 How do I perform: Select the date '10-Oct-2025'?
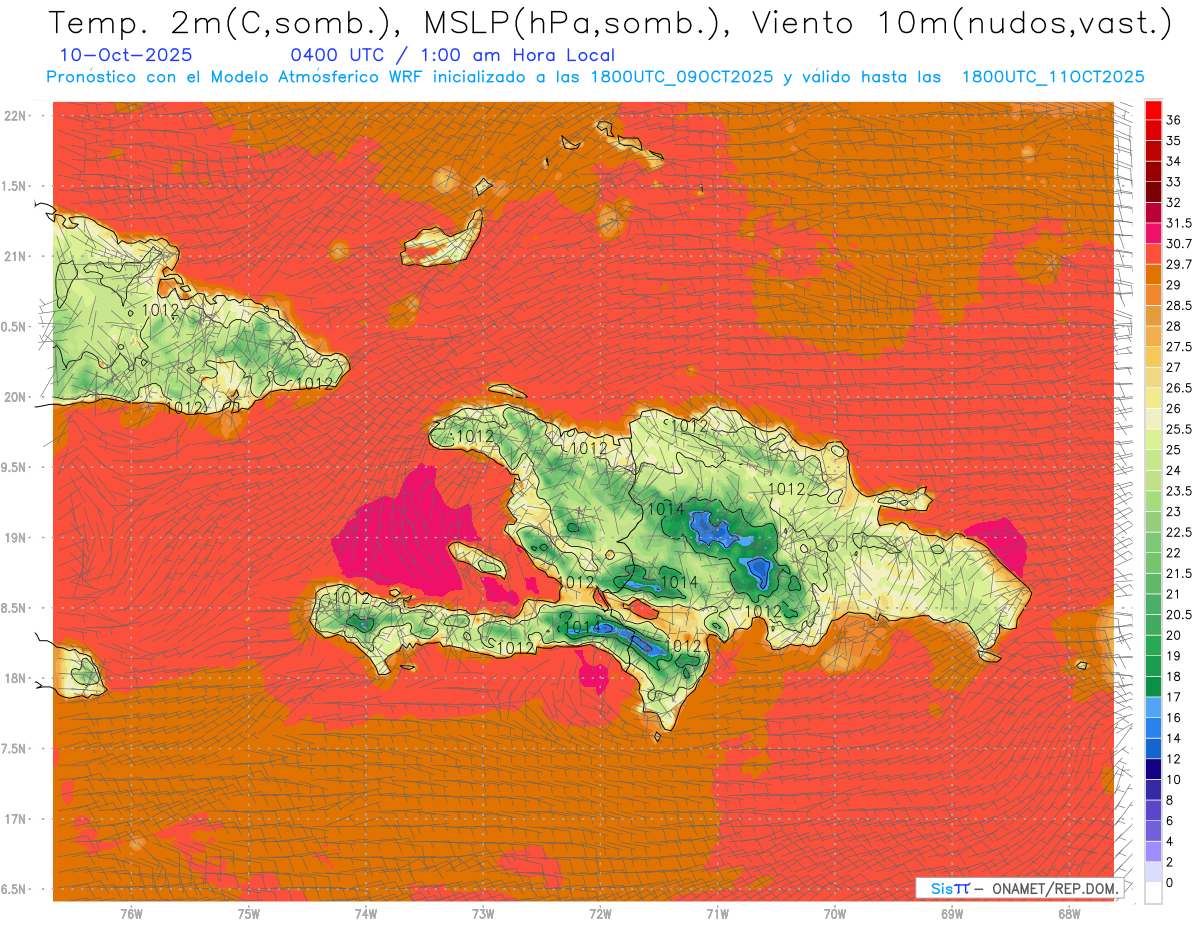(x=126, y=56)
